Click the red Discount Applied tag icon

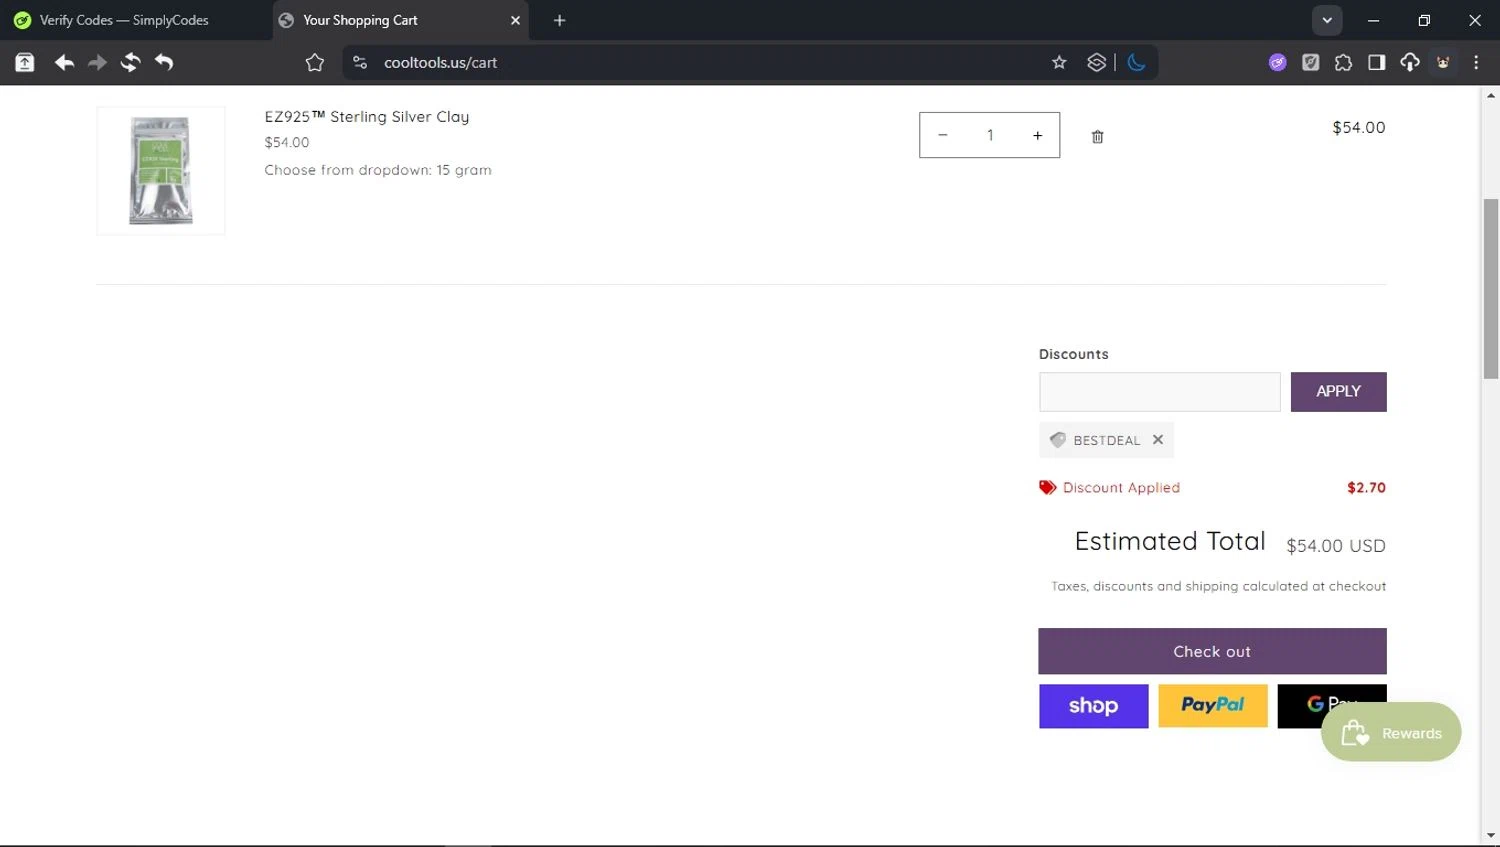(x=1047, y=487)
